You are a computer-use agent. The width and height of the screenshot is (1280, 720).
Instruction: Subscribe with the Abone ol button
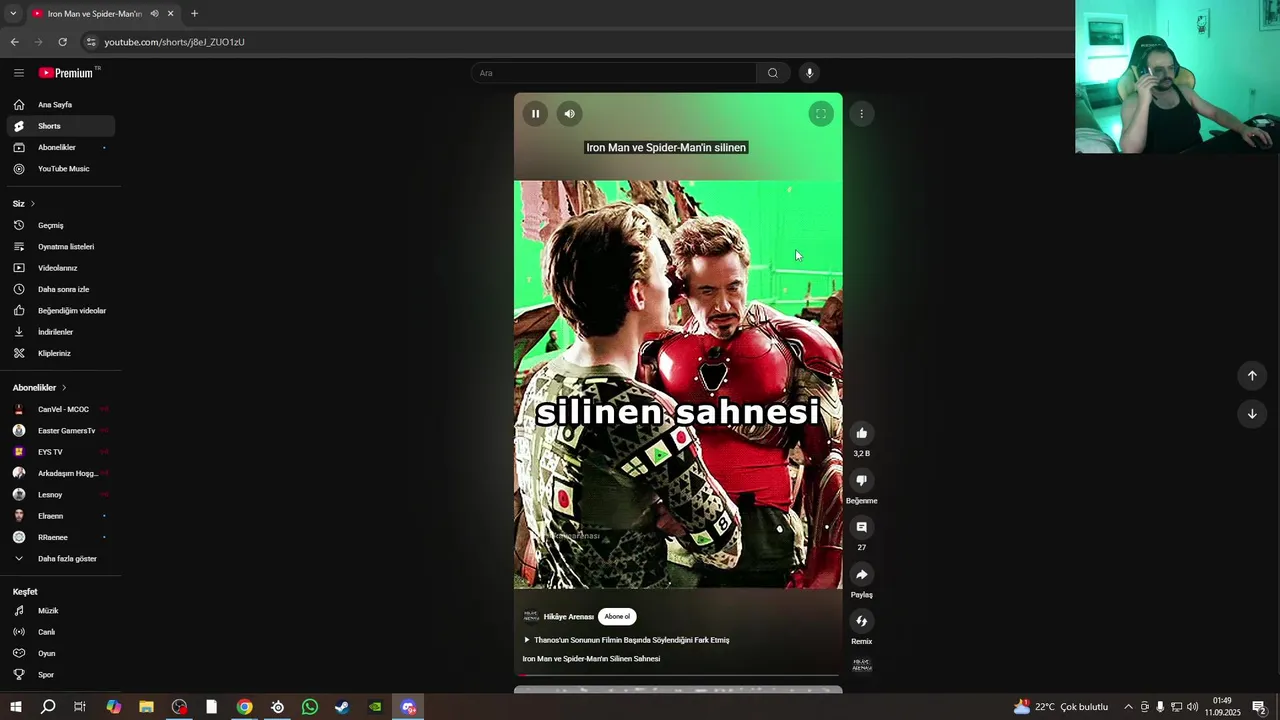pos(617,617)
